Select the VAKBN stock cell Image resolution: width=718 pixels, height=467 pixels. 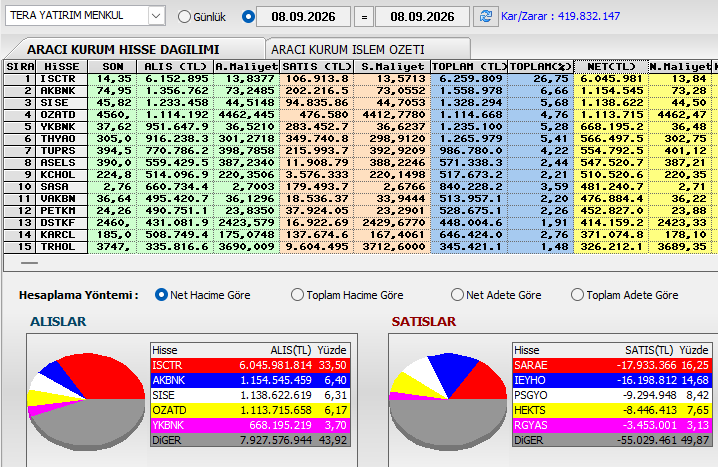point(62,199)
